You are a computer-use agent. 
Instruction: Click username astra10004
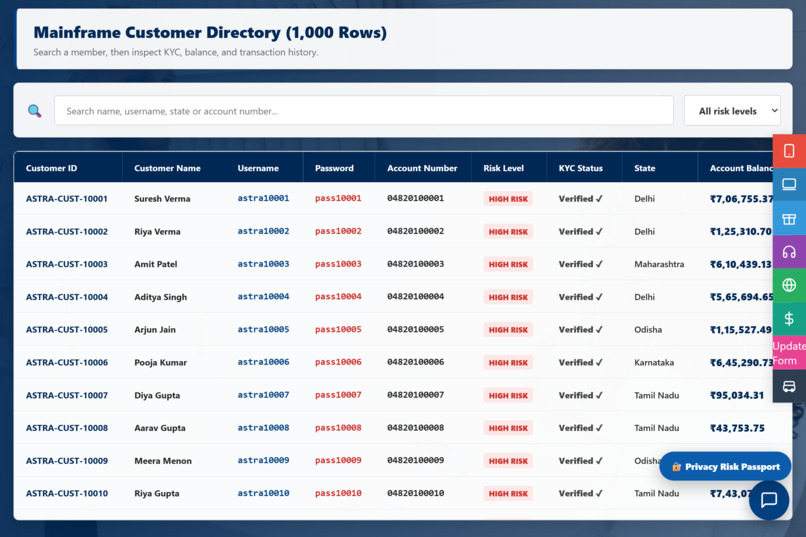pyautogui.click(x=263, y=297)
